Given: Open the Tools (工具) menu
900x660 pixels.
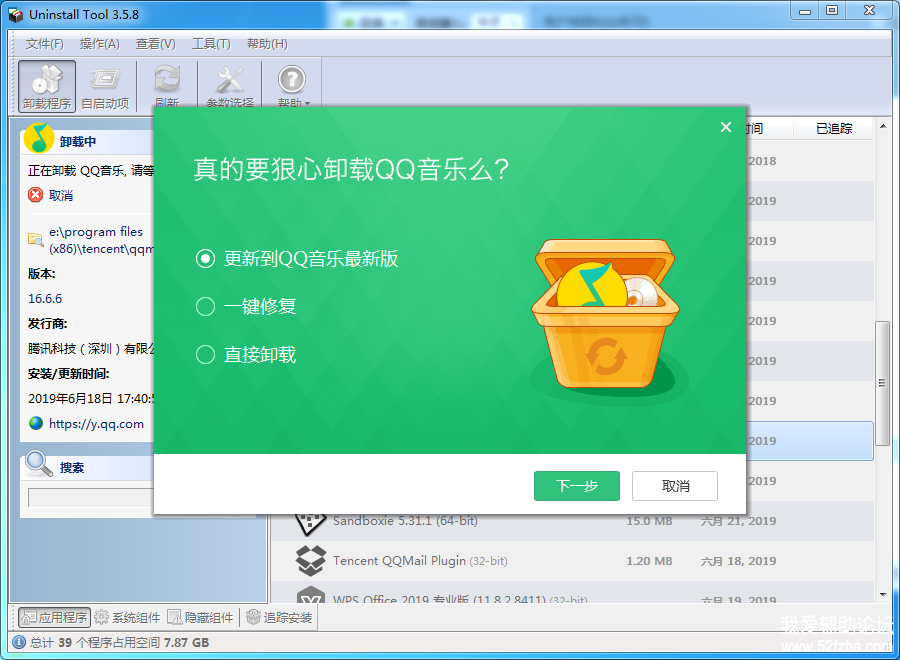Looking at the screenshot, I should 211,44.
